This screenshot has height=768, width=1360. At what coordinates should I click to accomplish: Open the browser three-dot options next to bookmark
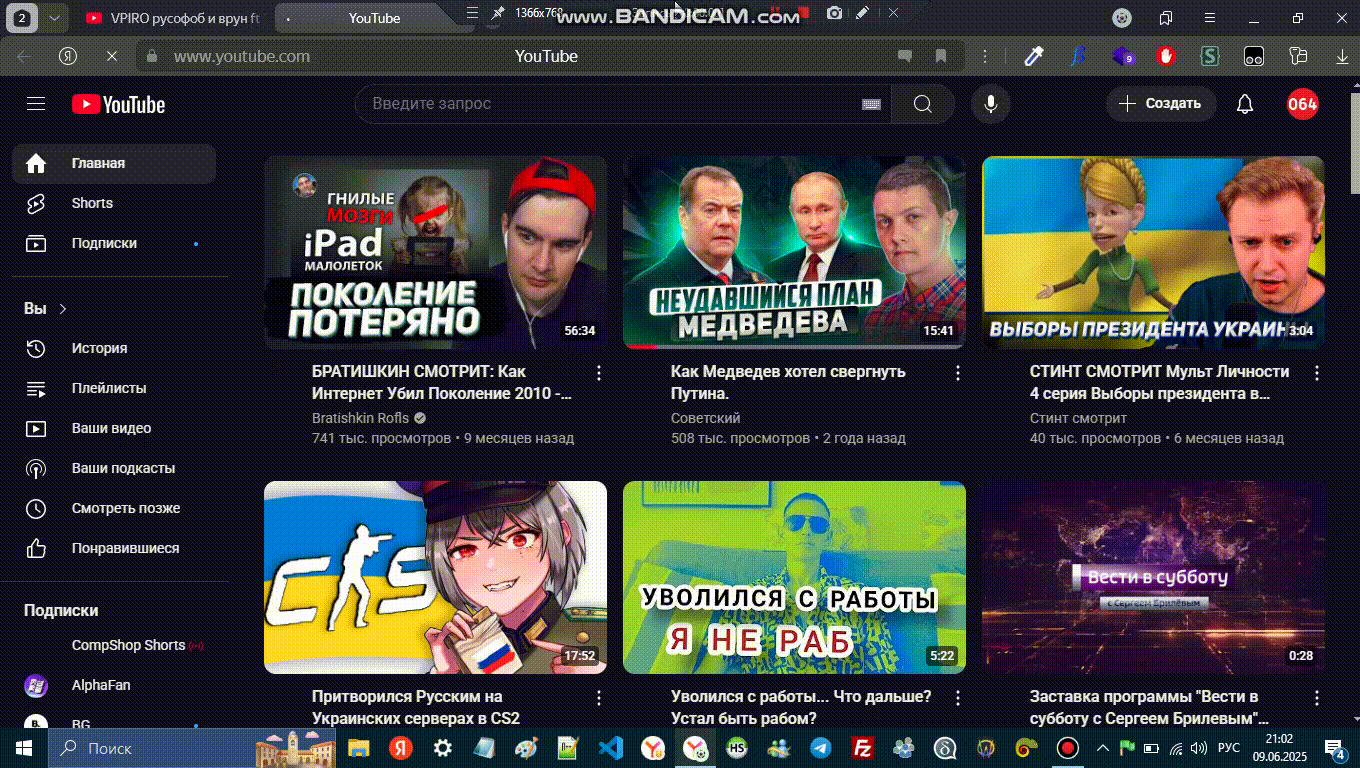[986, 56]
